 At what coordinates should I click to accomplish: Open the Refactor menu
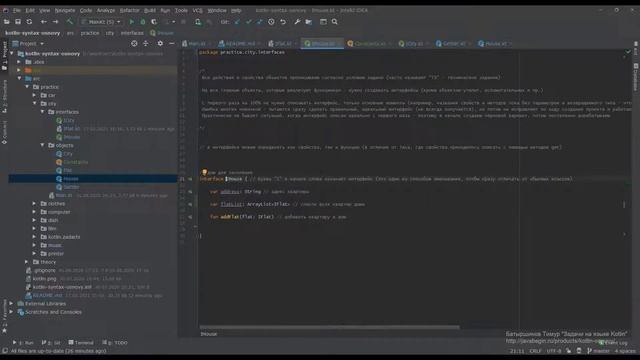(x=129, y=10)
